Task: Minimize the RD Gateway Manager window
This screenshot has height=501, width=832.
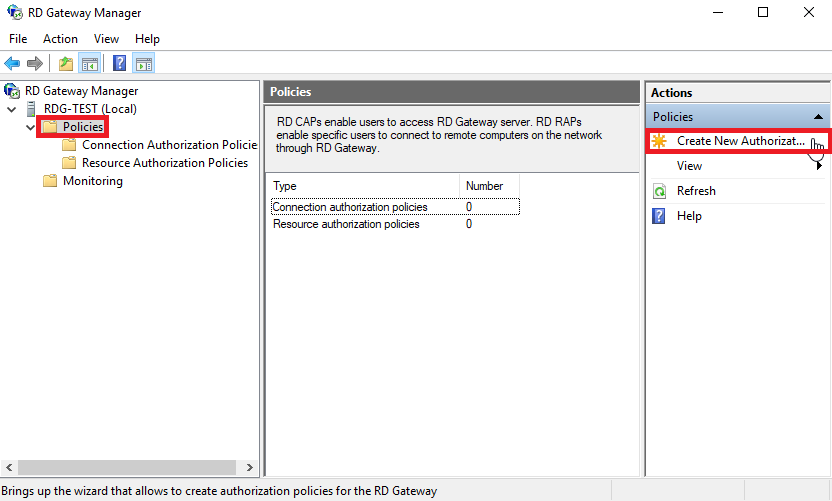Action: 718,12
